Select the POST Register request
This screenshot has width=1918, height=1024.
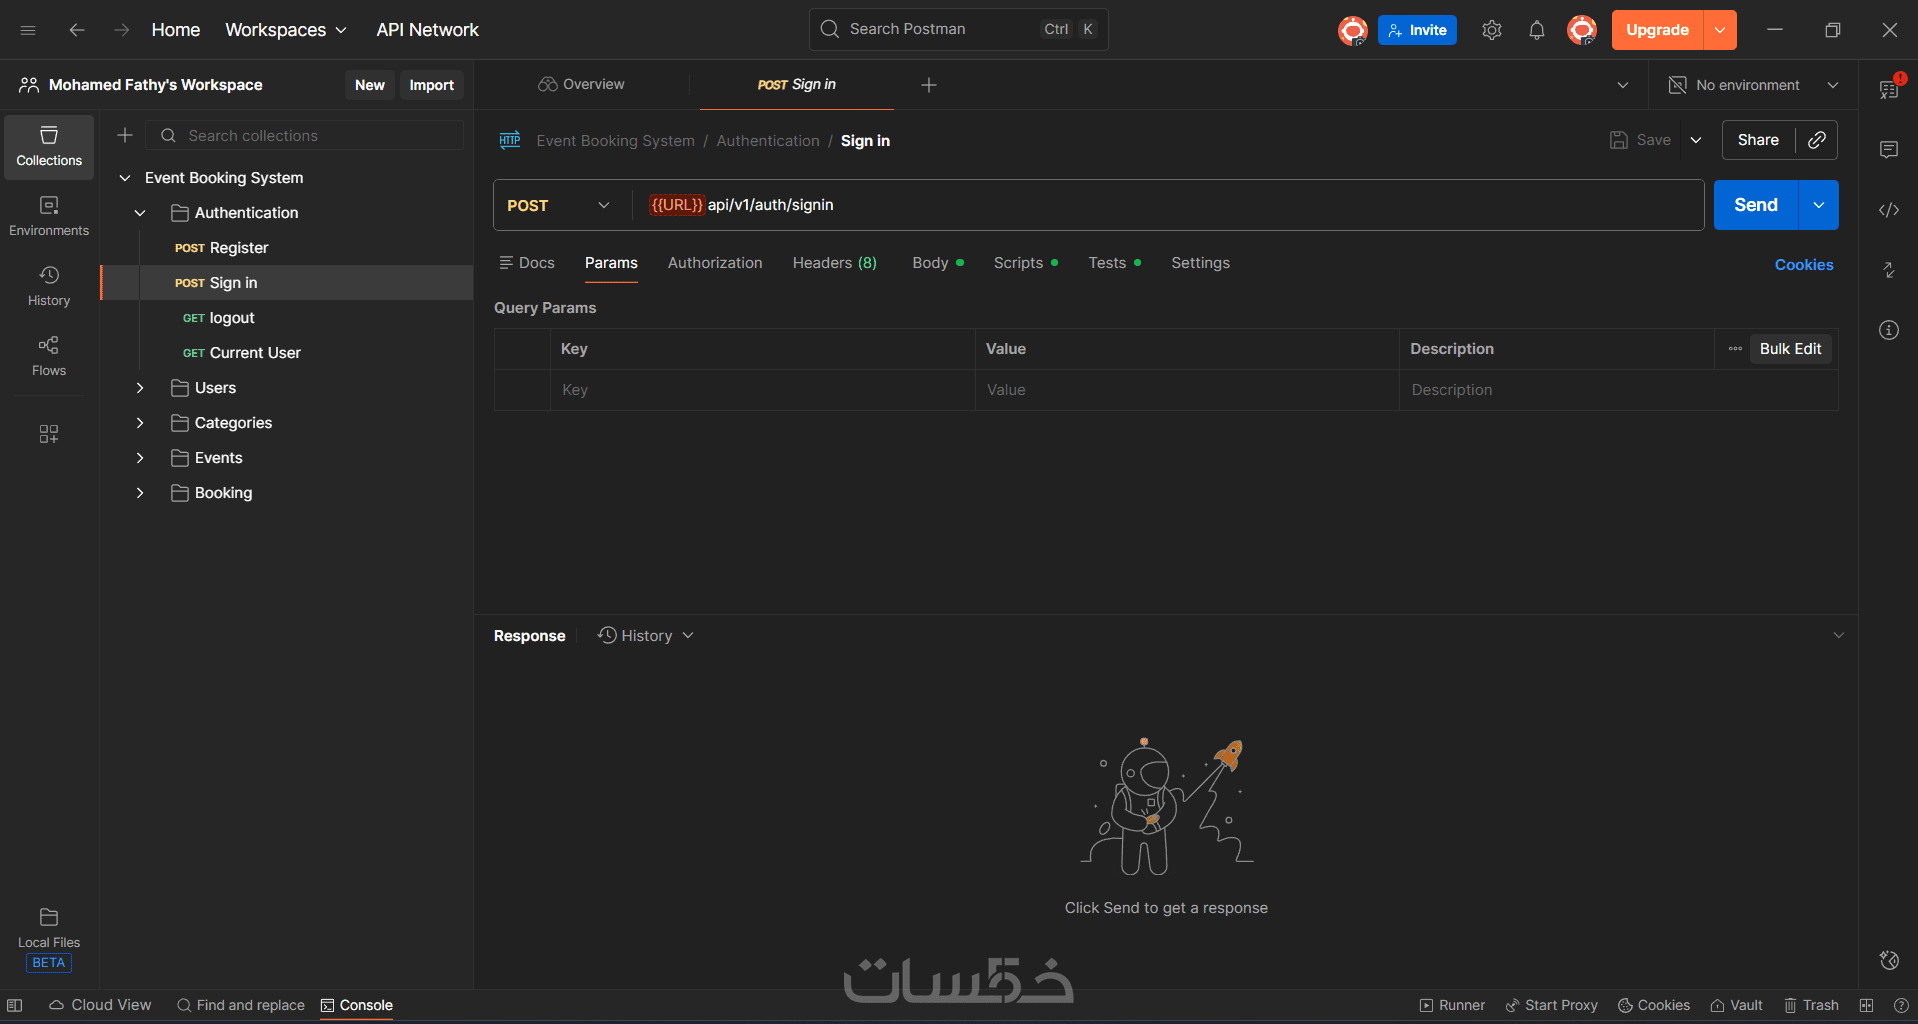coord(287,248)
